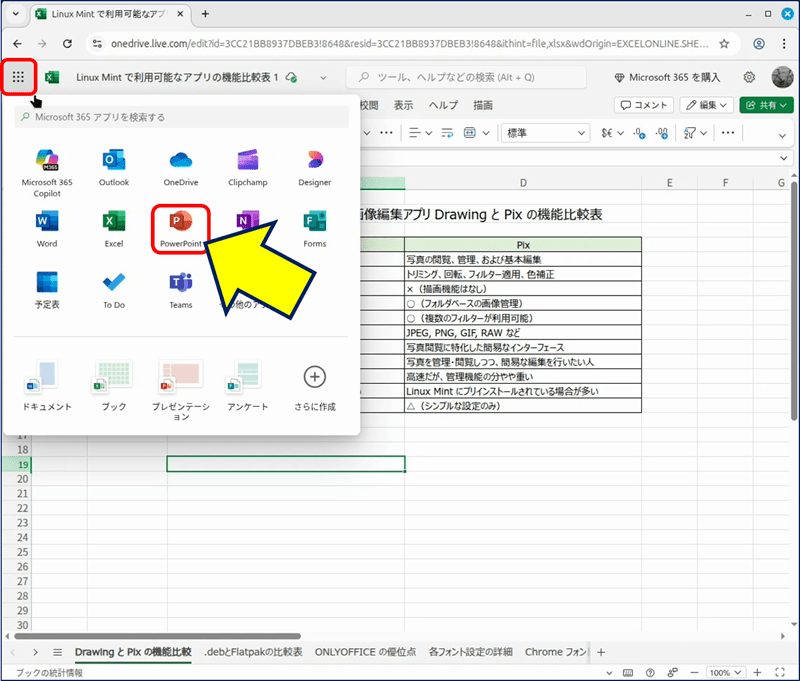
Task: Launch Word from the app launcher
Action: click(x=47, y=229)
